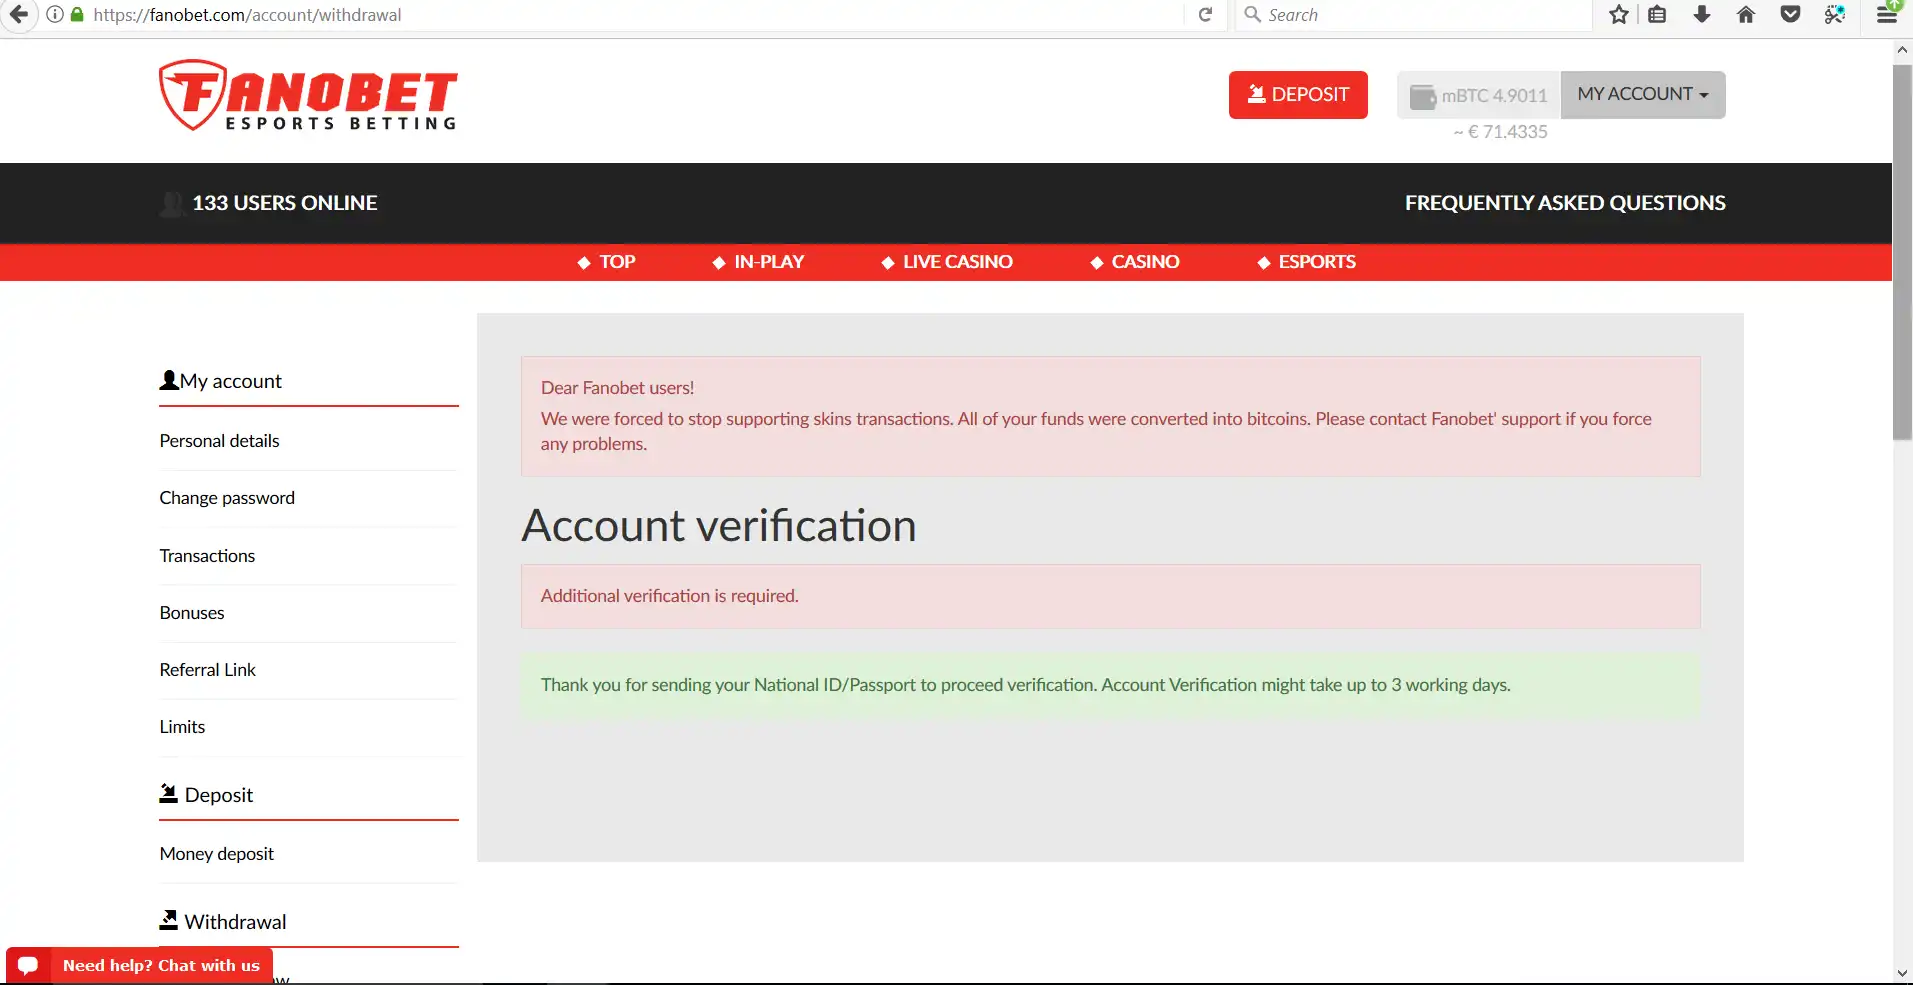Click the chat bubble icon
Viewport: 1913px width, 985px height.
click(x=28, y=965)
